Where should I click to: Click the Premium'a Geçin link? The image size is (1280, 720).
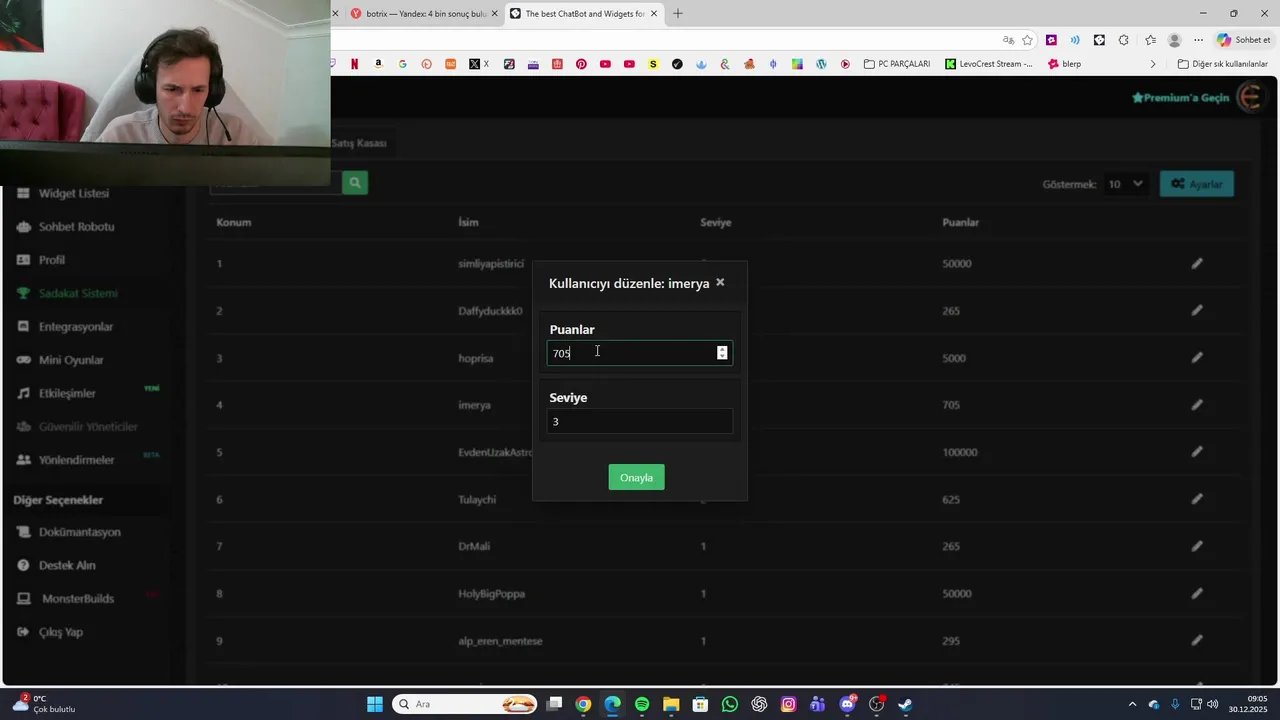[1180, 98]
